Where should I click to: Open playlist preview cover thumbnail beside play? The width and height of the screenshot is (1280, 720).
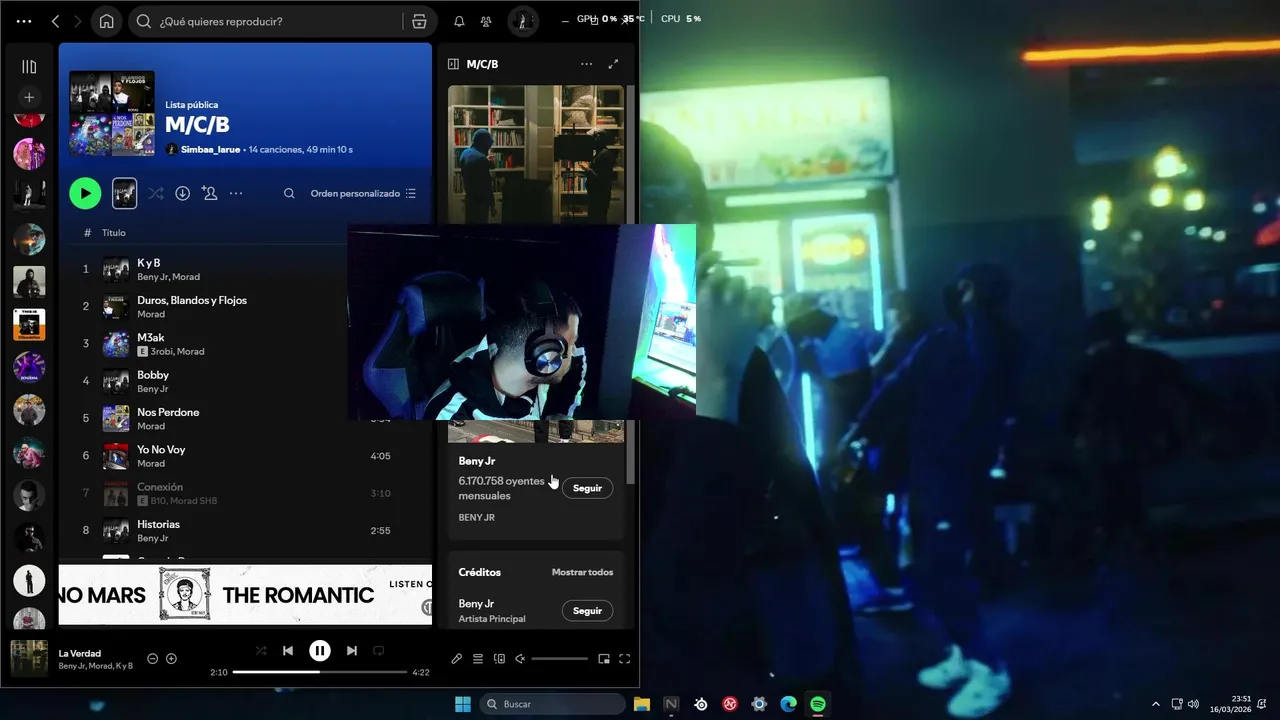click(124, 193)
